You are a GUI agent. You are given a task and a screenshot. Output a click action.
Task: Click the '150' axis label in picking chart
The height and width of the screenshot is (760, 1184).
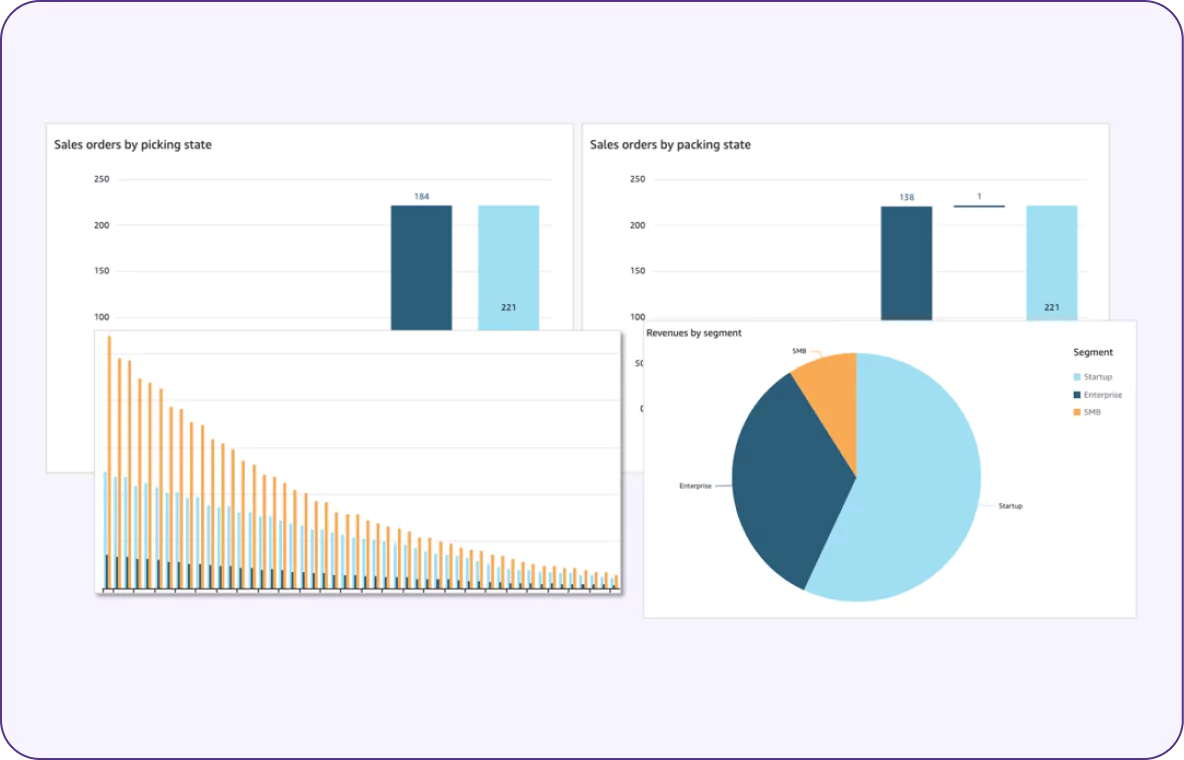tap(101, 270)
